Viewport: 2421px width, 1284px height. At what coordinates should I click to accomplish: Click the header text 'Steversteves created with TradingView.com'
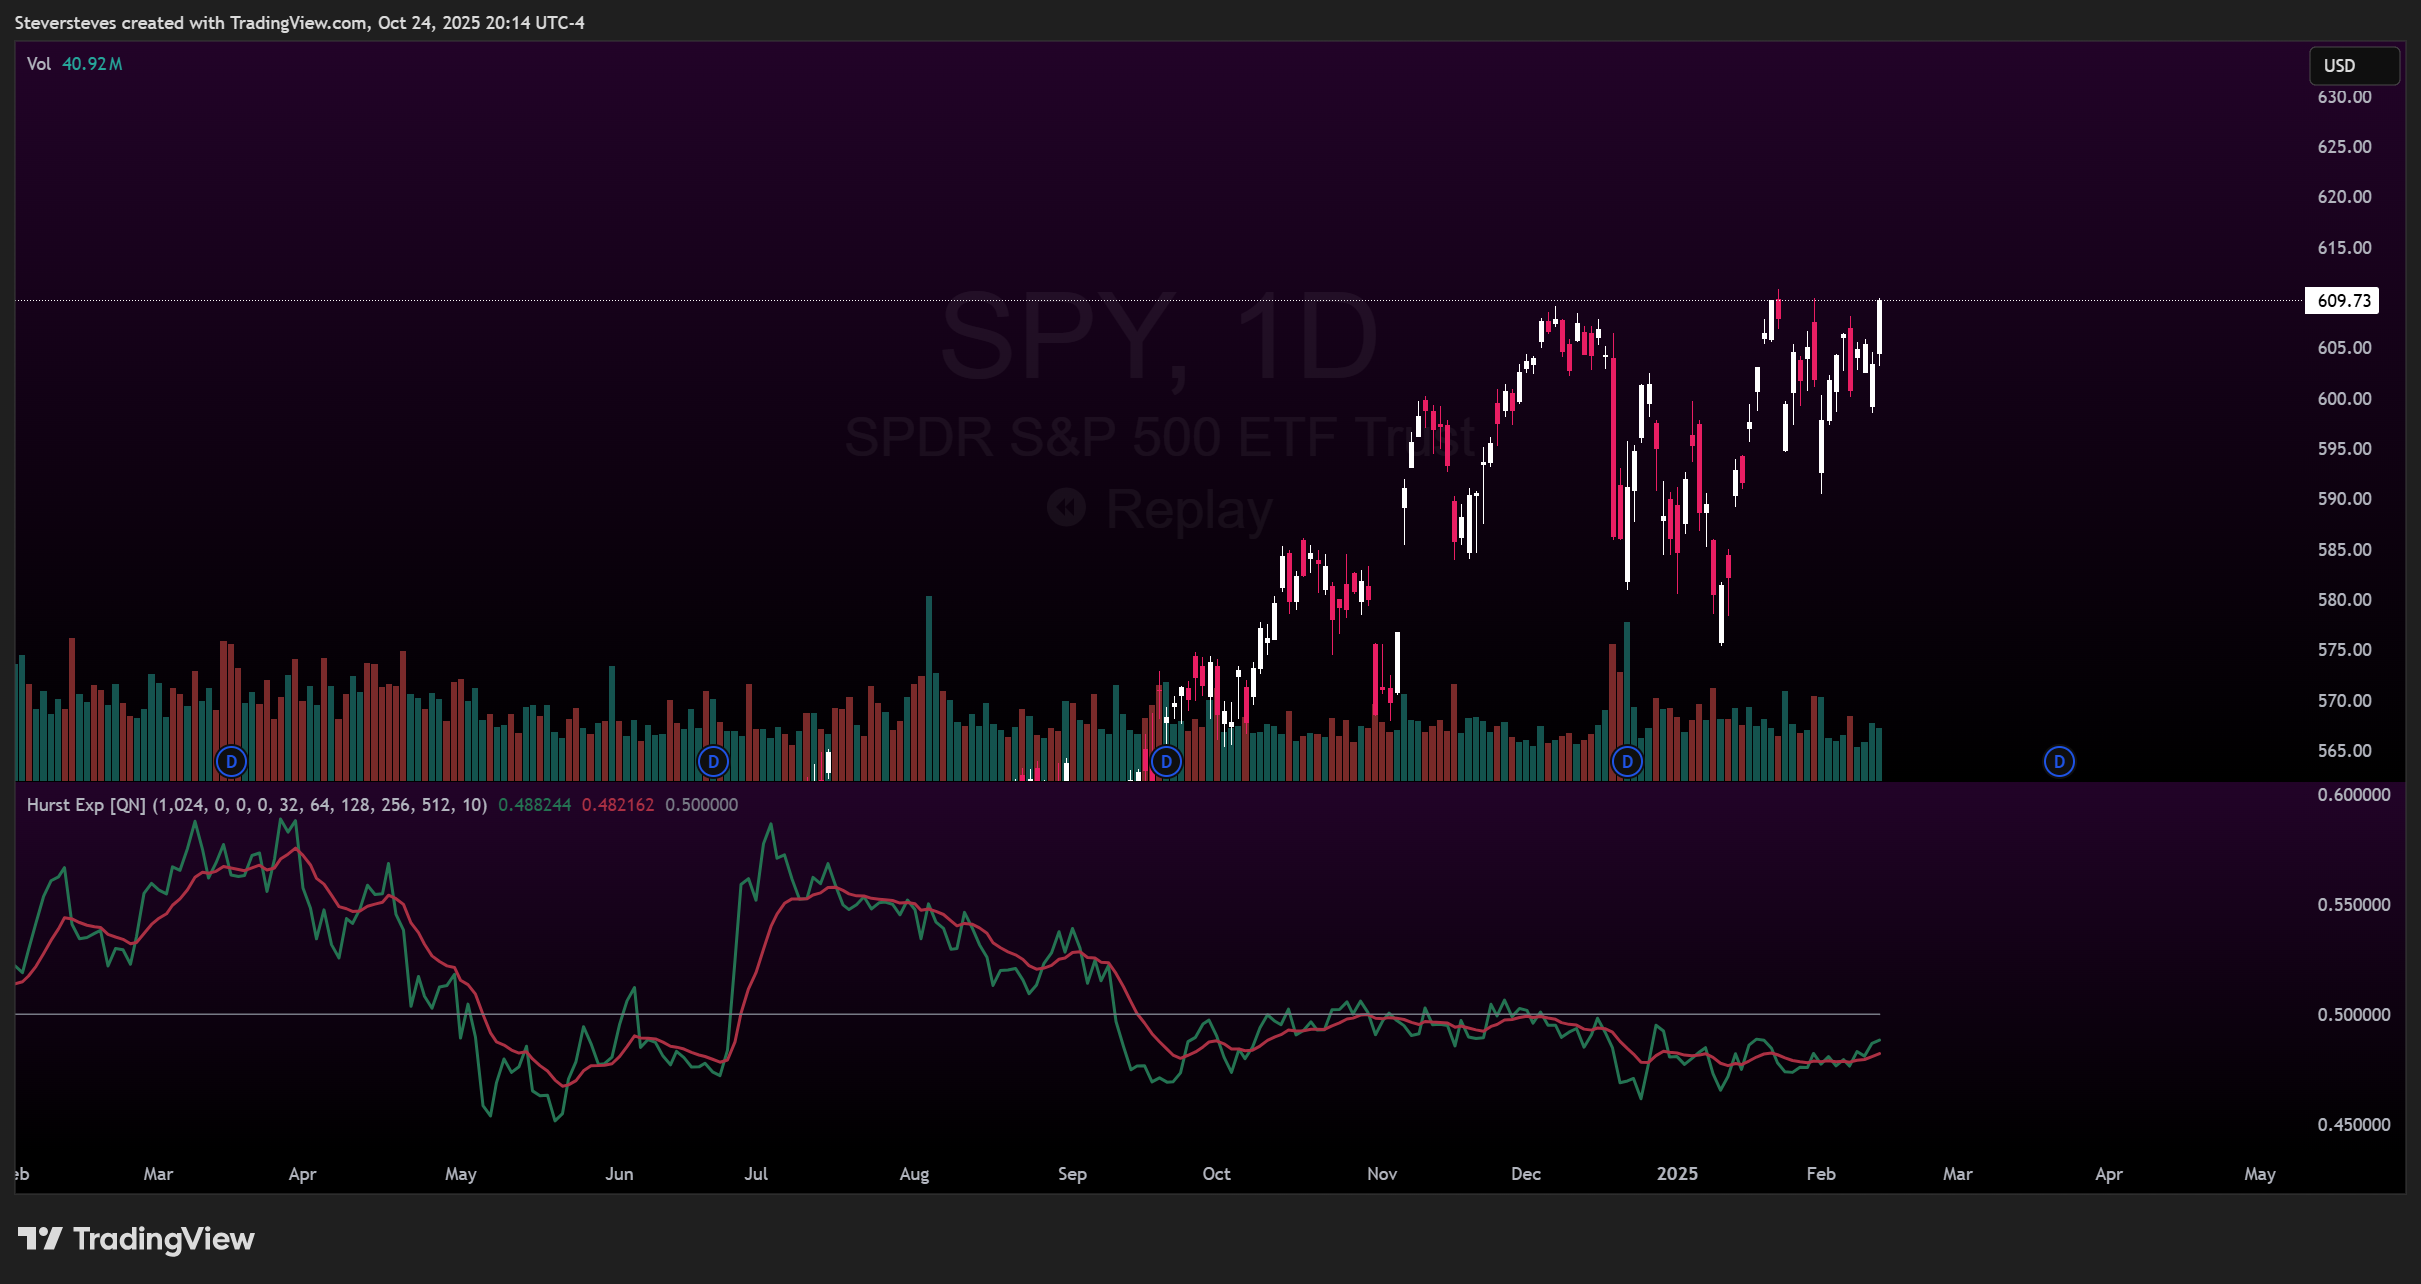[191, 23]
